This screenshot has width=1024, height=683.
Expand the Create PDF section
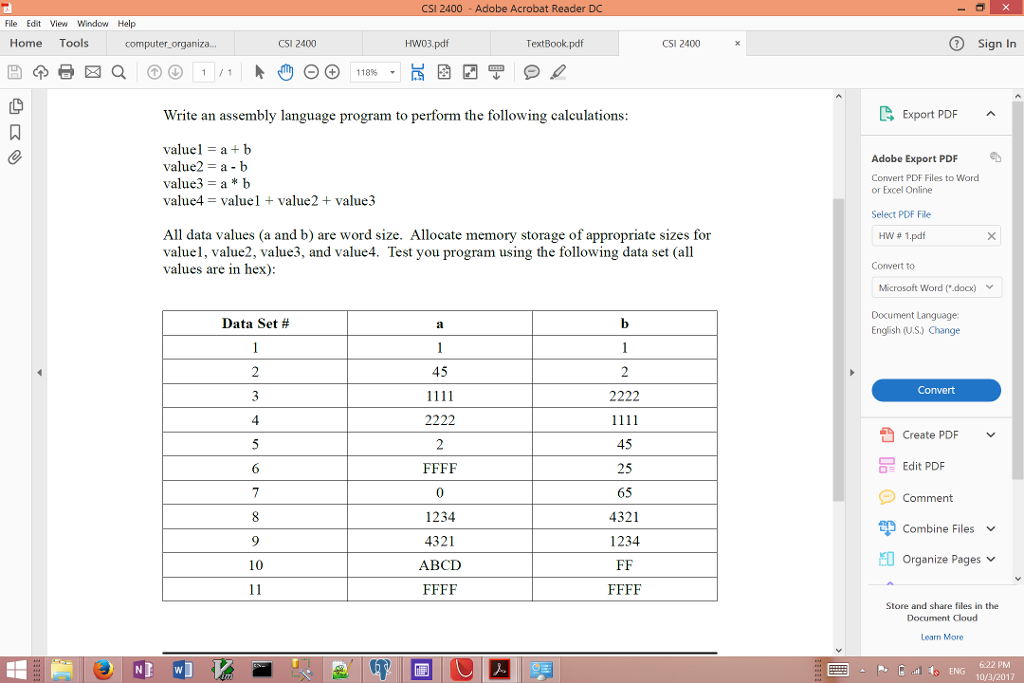[990, 435]
